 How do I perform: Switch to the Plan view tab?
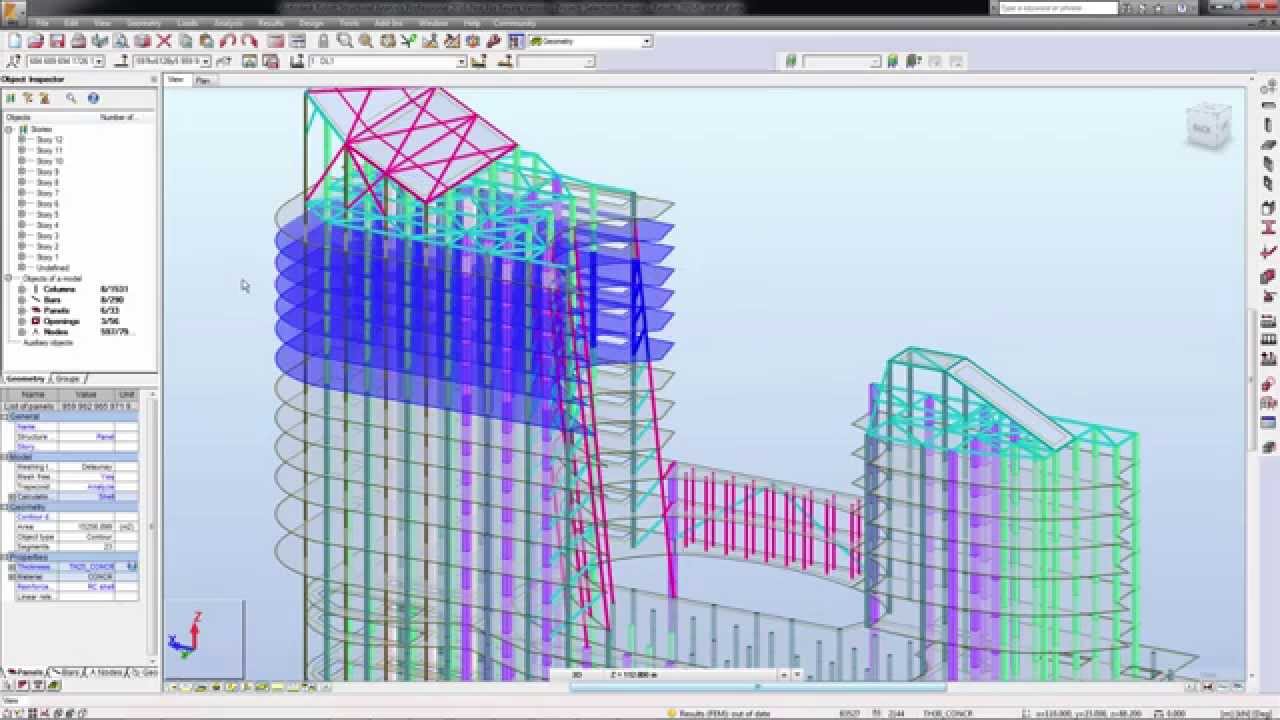[x=203, y=80]
